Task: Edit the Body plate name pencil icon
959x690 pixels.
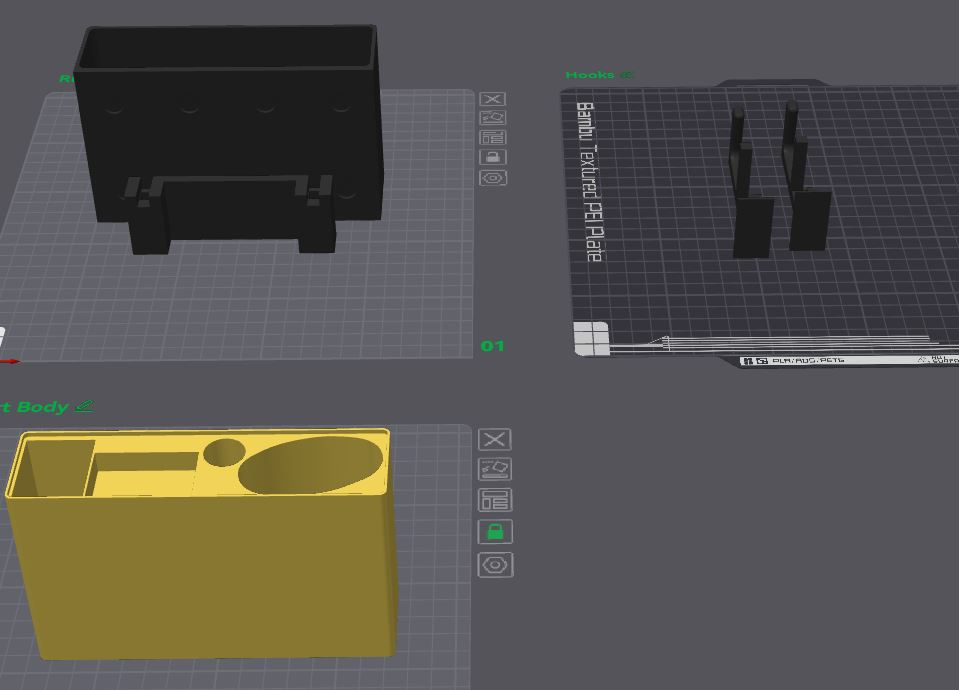Action: [84, 406]
